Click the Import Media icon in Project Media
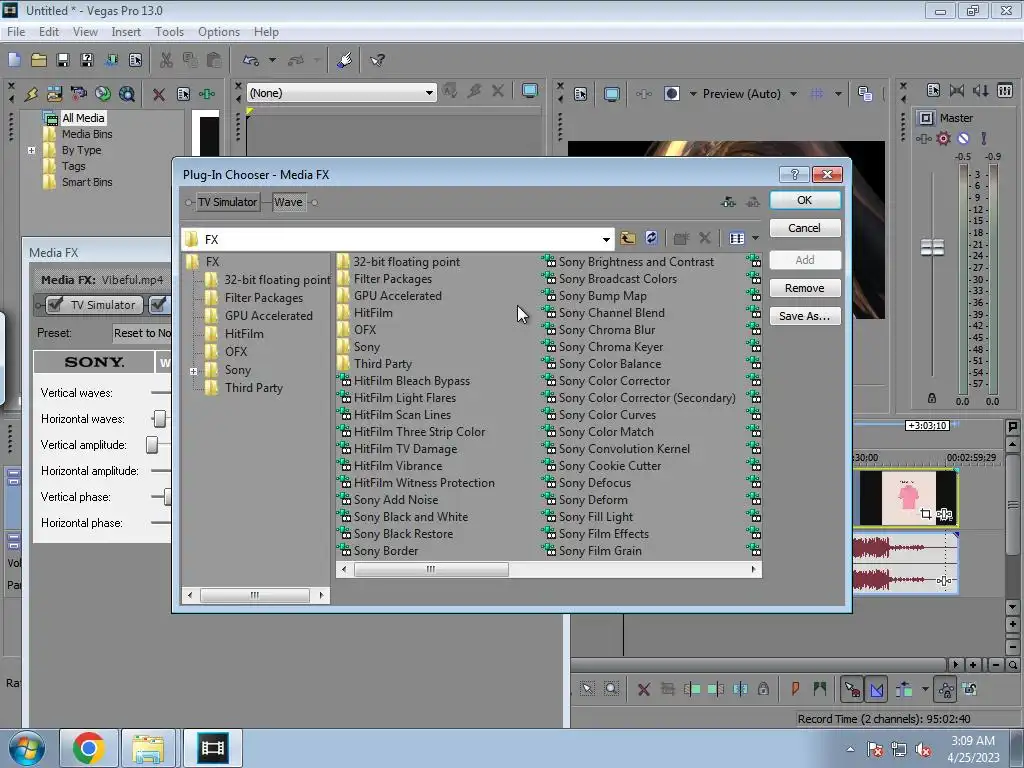1024x768 pixels. [x=54, y=94]
